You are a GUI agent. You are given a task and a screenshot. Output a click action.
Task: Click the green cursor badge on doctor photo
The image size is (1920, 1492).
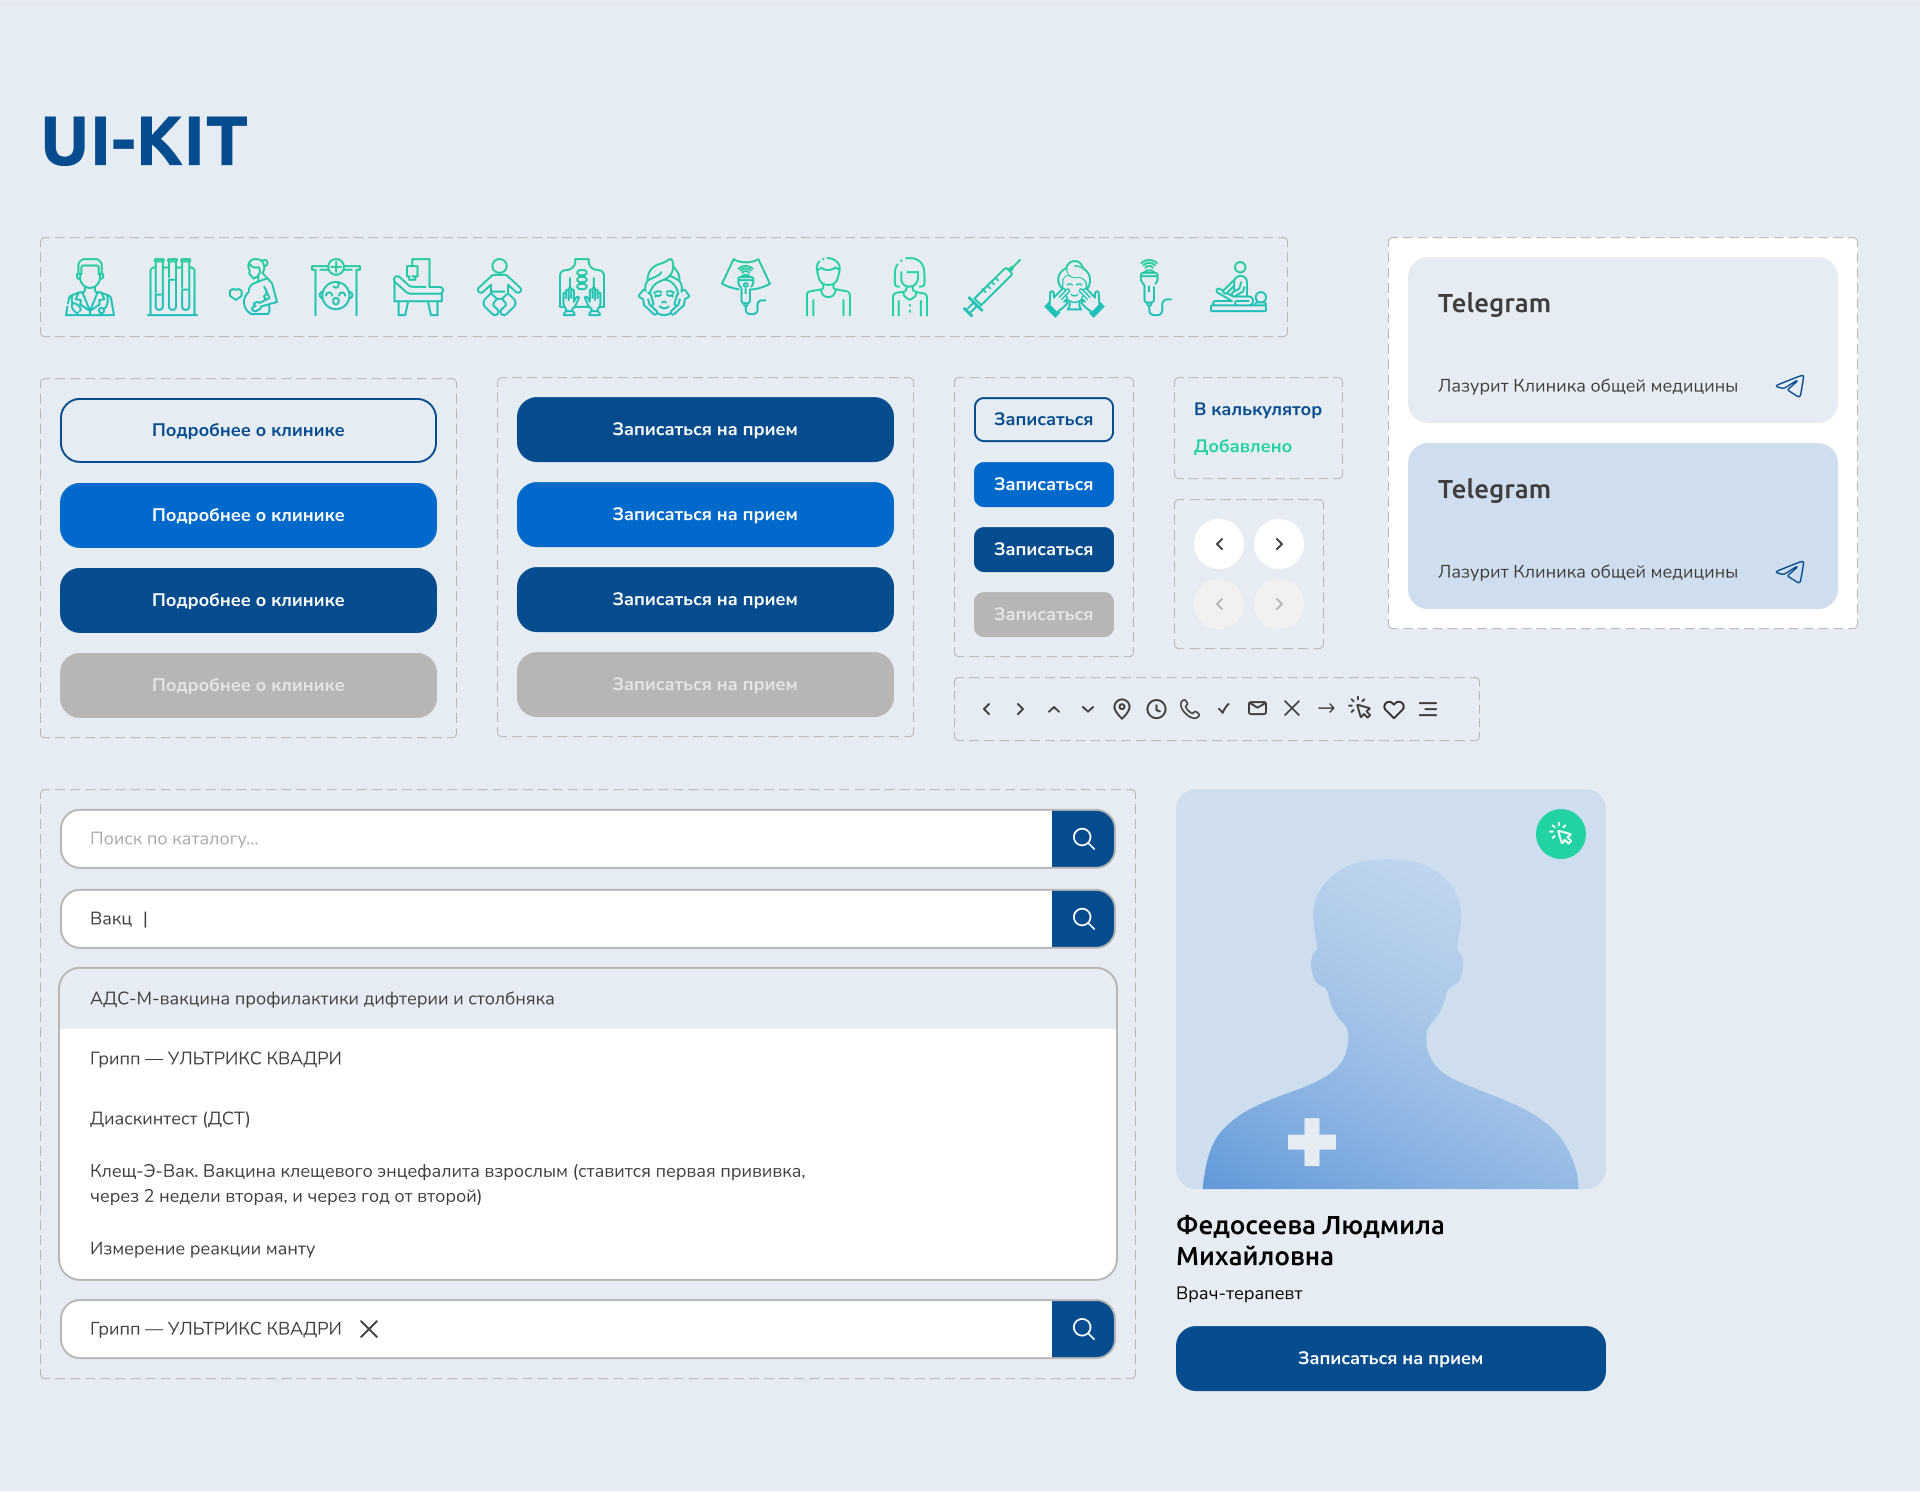coord(1560,834)
